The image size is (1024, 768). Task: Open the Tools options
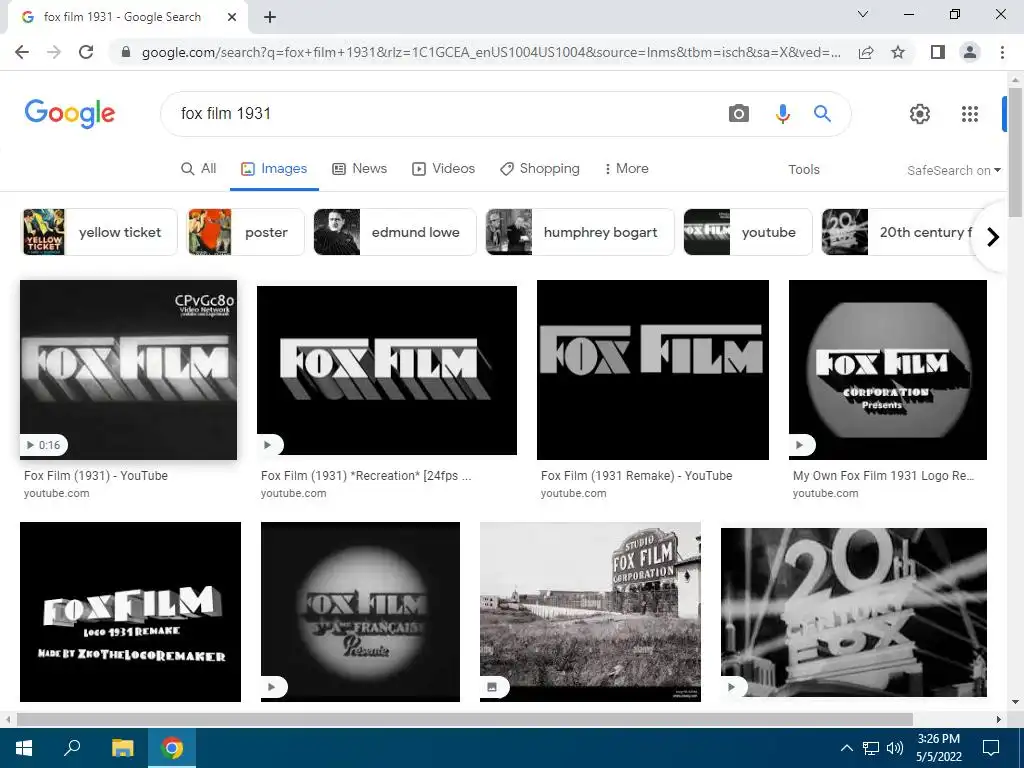803,170
